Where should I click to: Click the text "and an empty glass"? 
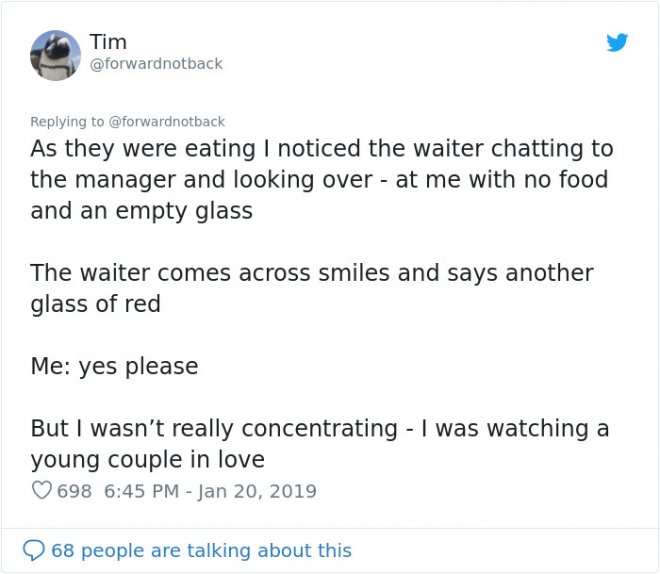[141, 211]
